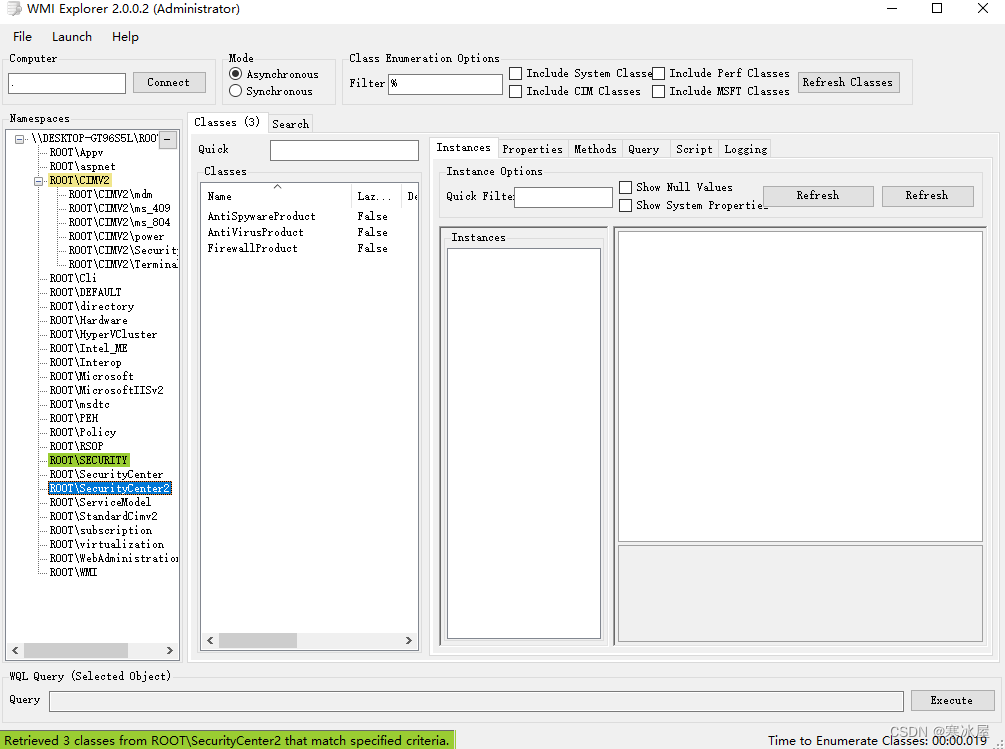Select ROOT\RSOP namespace
The width and height of the screenshot is (1005, 749).
76,447
